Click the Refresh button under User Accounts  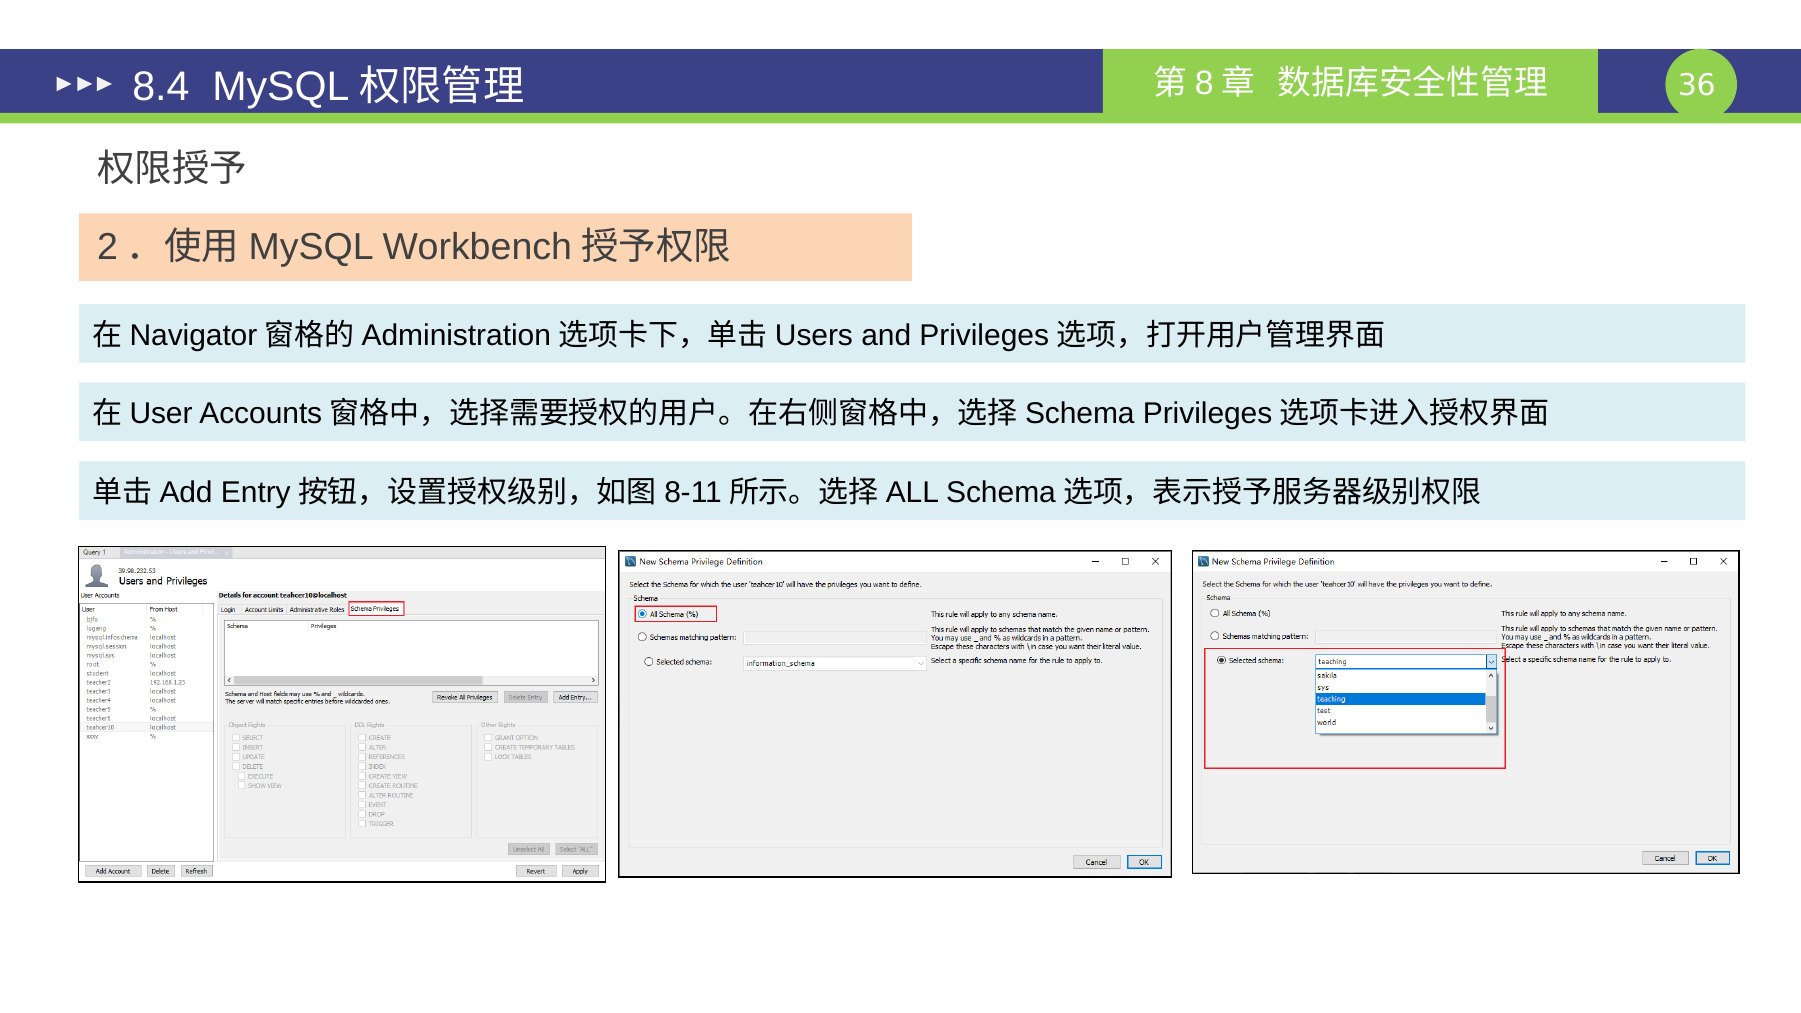click(x=196, y=871)
